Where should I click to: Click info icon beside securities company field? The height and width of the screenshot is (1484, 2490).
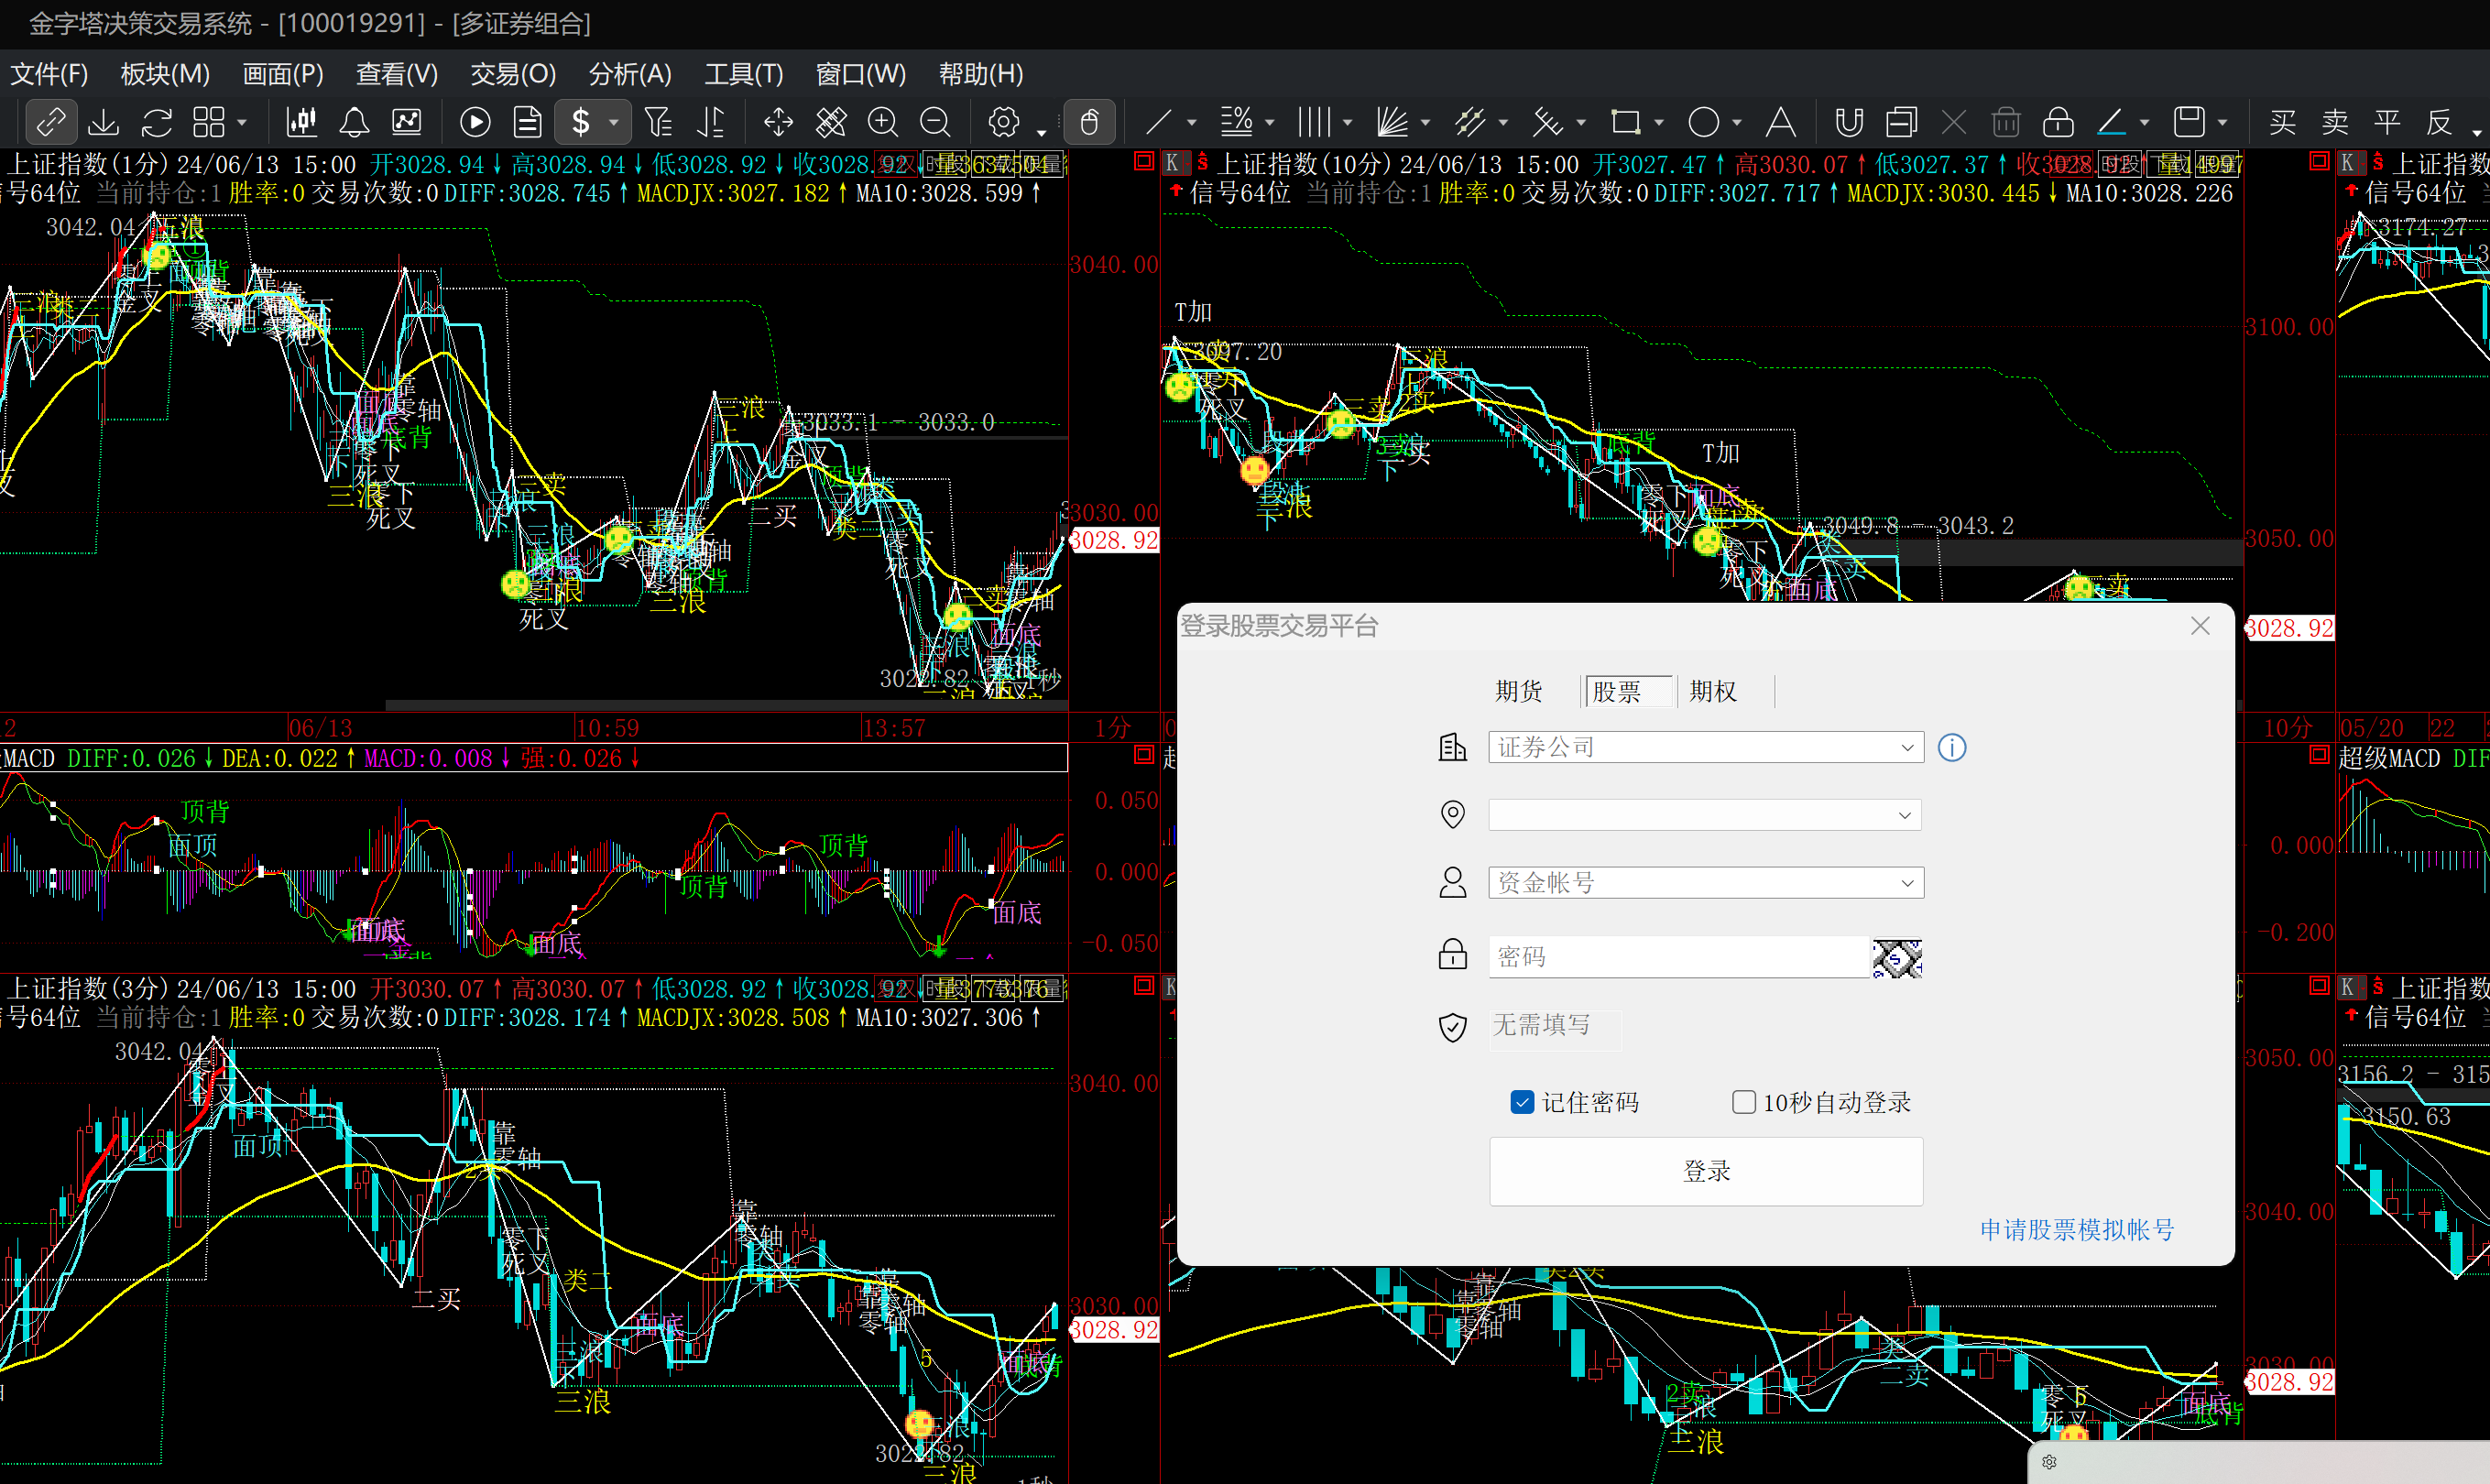tap(1952, 747)
